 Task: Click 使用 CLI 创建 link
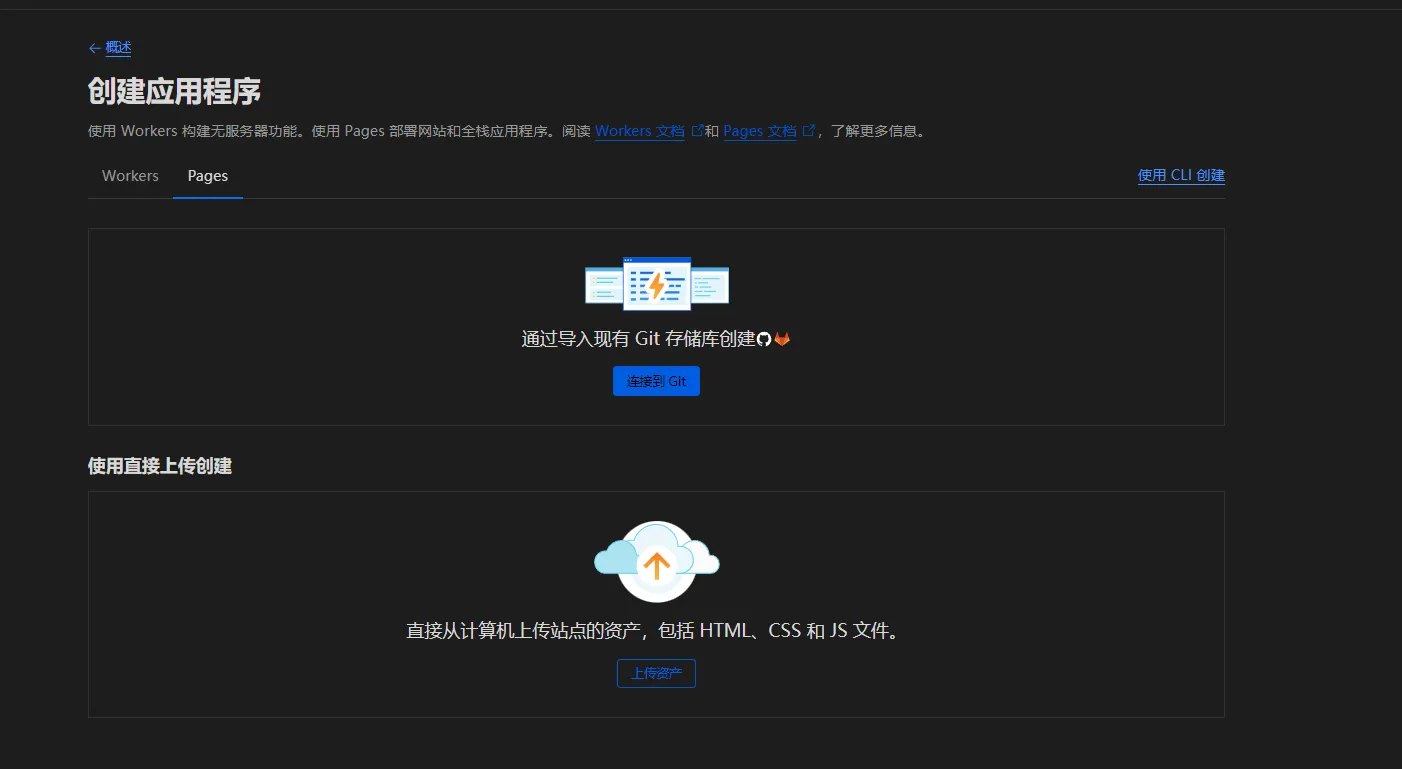(x=1181, y=175)
